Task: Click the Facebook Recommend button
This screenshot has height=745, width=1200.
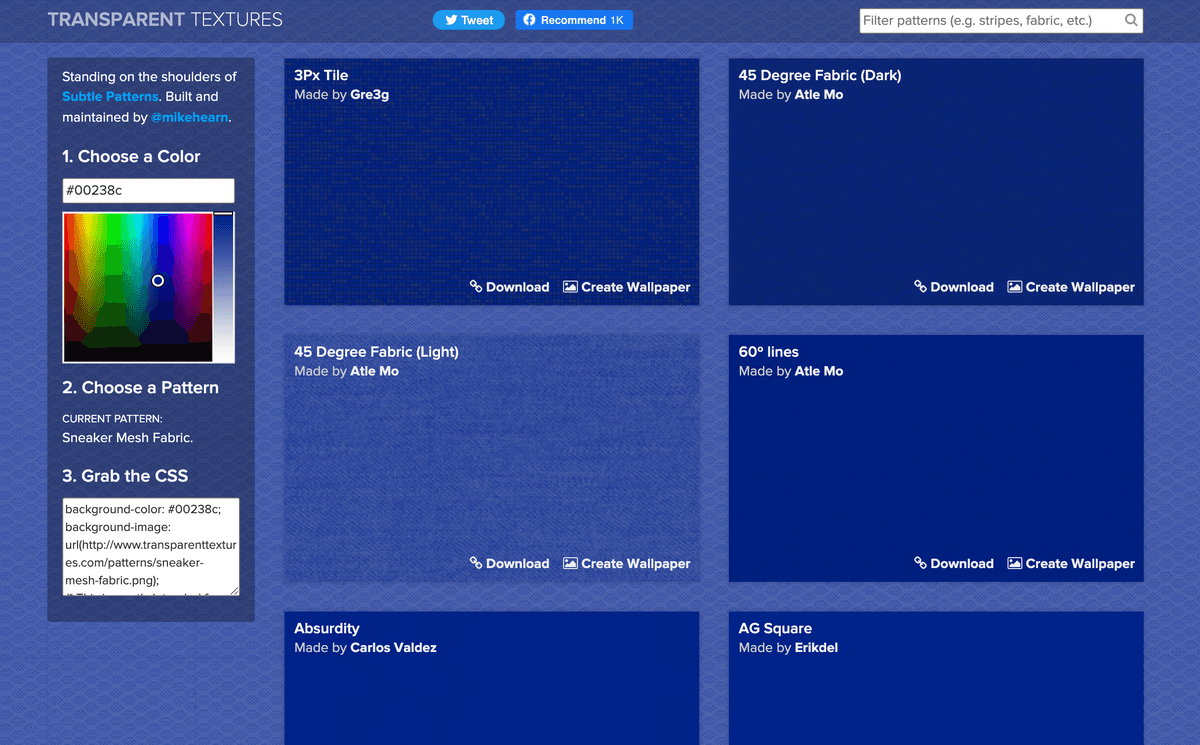Action: tap(574, 20)
